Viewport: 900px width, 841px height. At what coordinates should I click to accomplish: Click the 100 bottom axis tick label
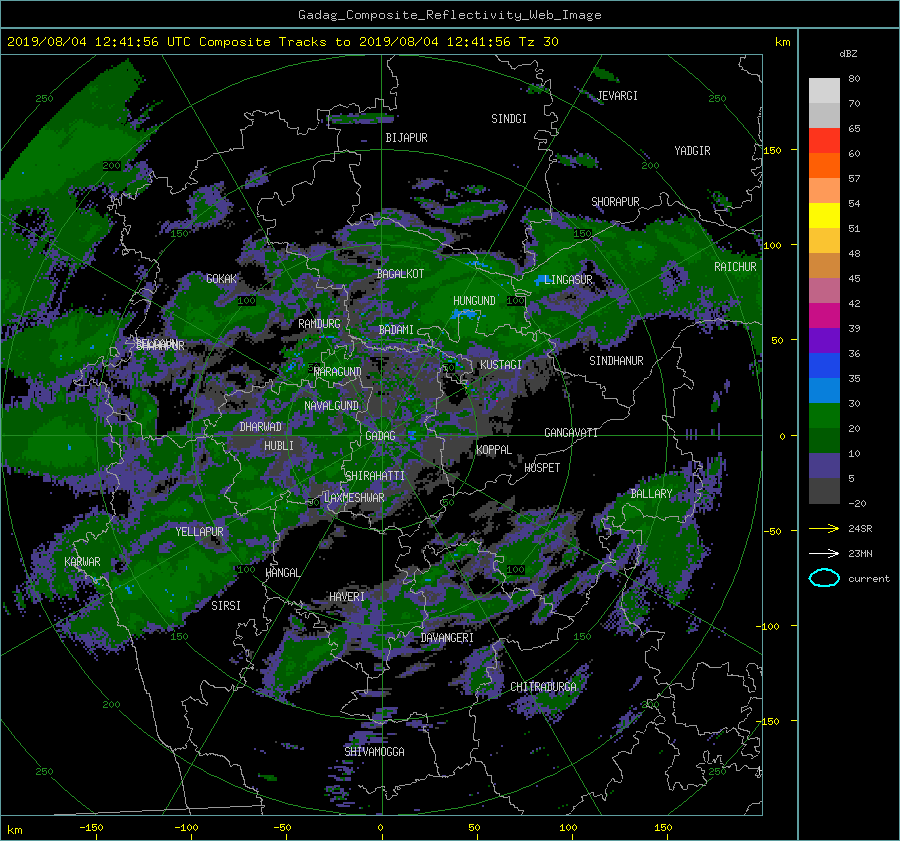(x=568, y=828)
